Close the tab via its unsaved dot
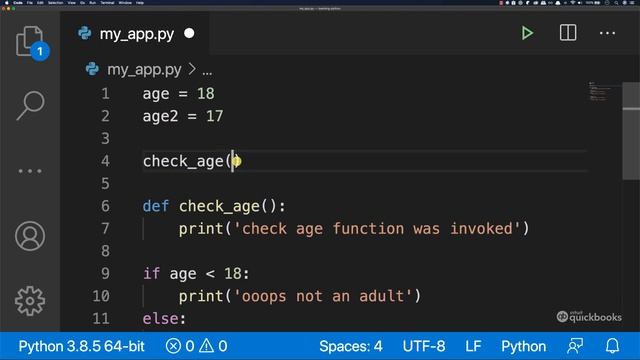The height and width of the screenshot is (360, 640). tap(189, 33)
